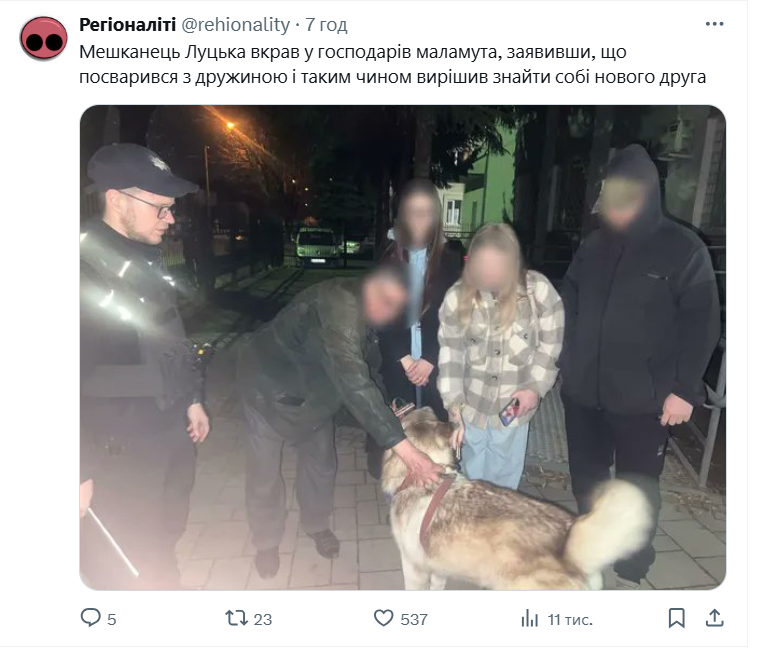This screenshot has width=779, height=648.
Task: Like the tweet with the heart icon
Action: coord(383,618)
